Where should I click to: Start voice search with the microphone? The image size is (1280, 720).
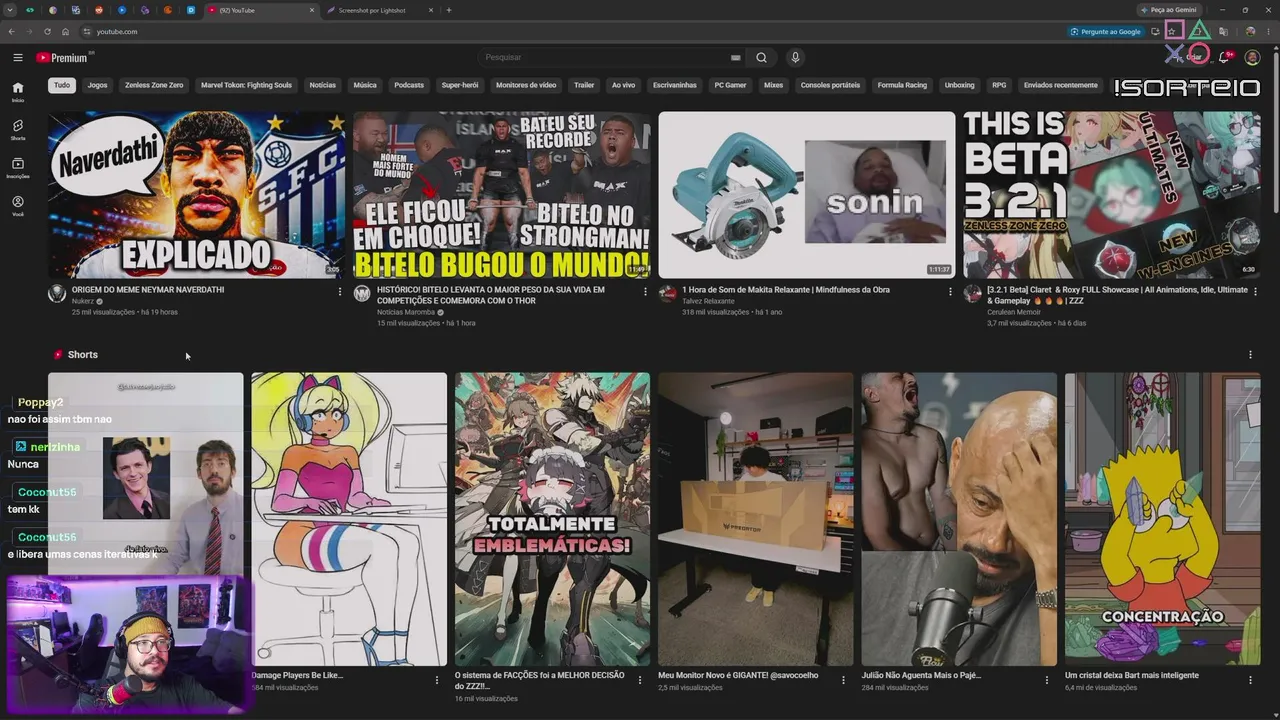(795, 57)
